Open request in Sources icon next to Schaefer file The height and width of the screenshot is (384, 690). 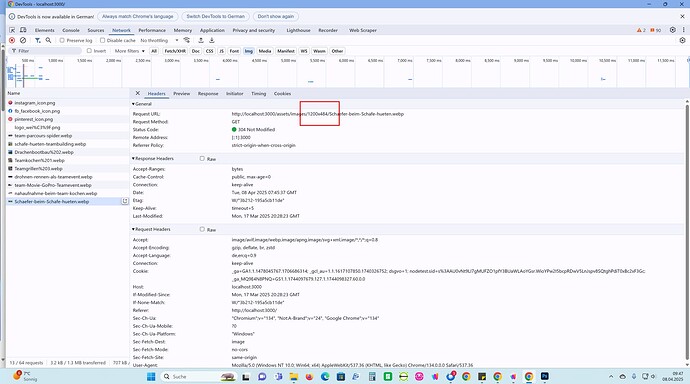[x=125, y=201]
